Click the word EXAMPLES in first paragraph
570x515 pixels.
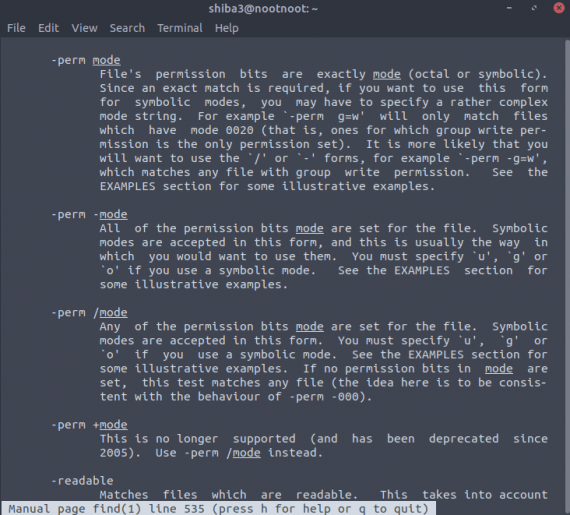coord(128,186)
